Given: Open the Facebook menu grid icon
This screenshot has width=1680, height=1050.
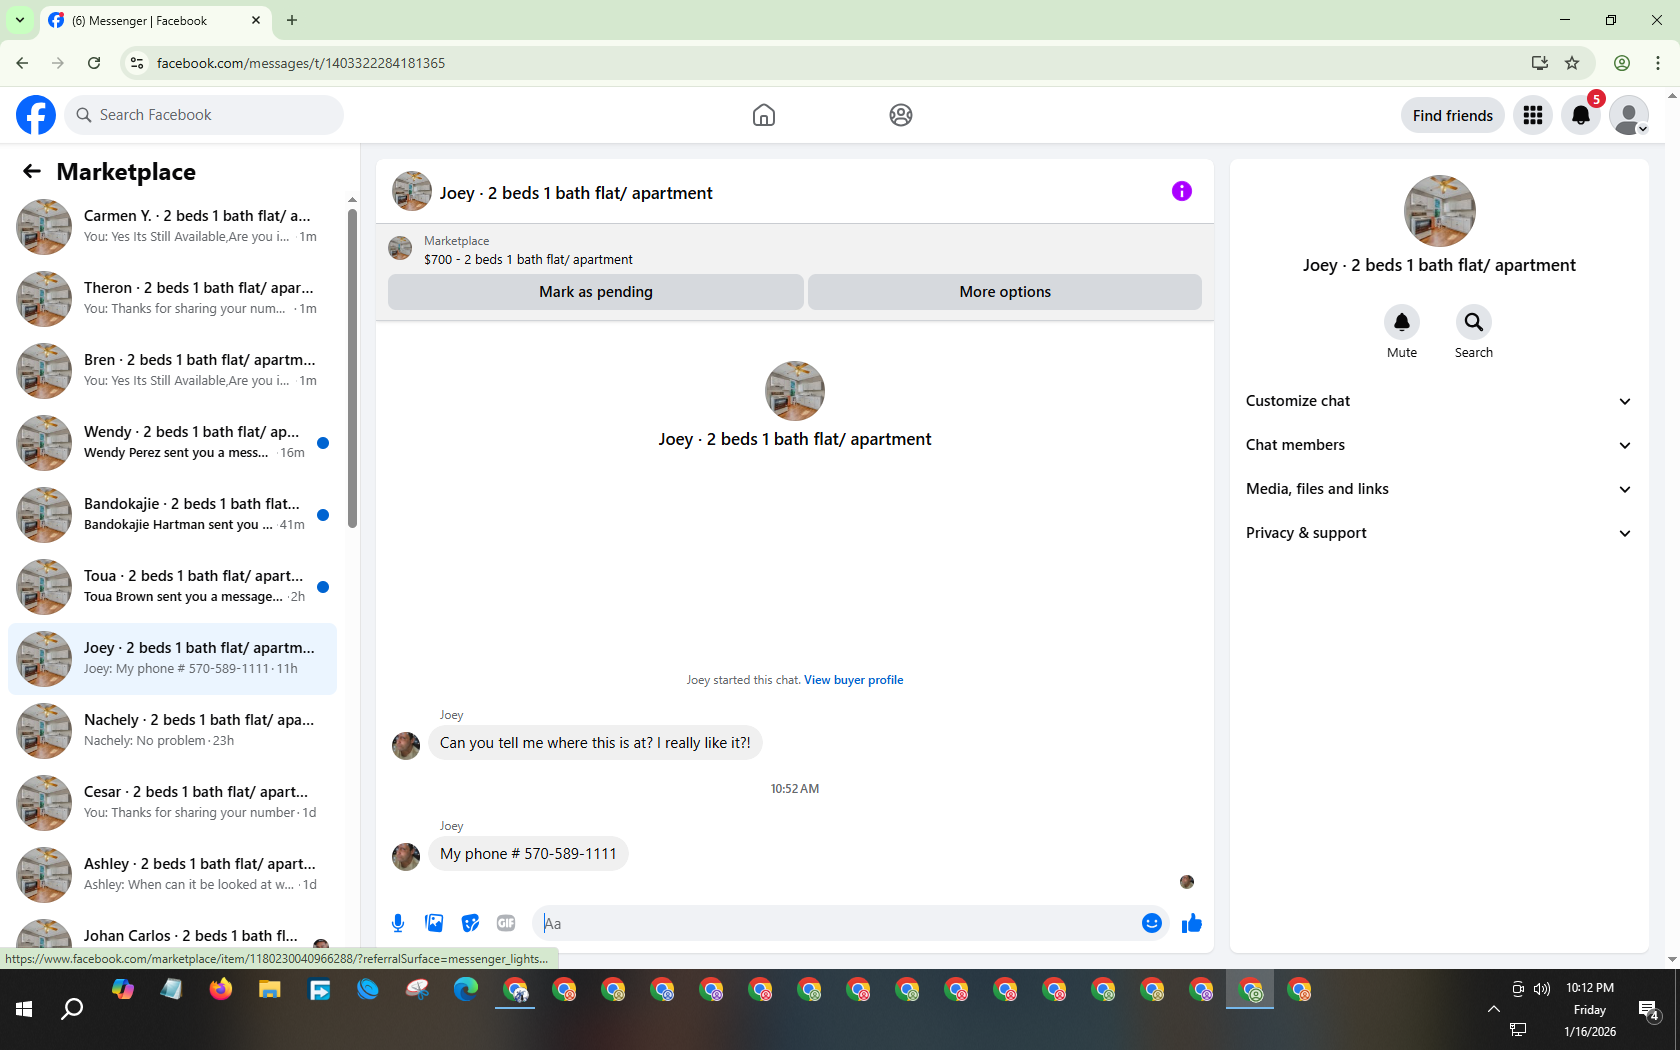Looking at the screenshot, I should [1533, 115].
